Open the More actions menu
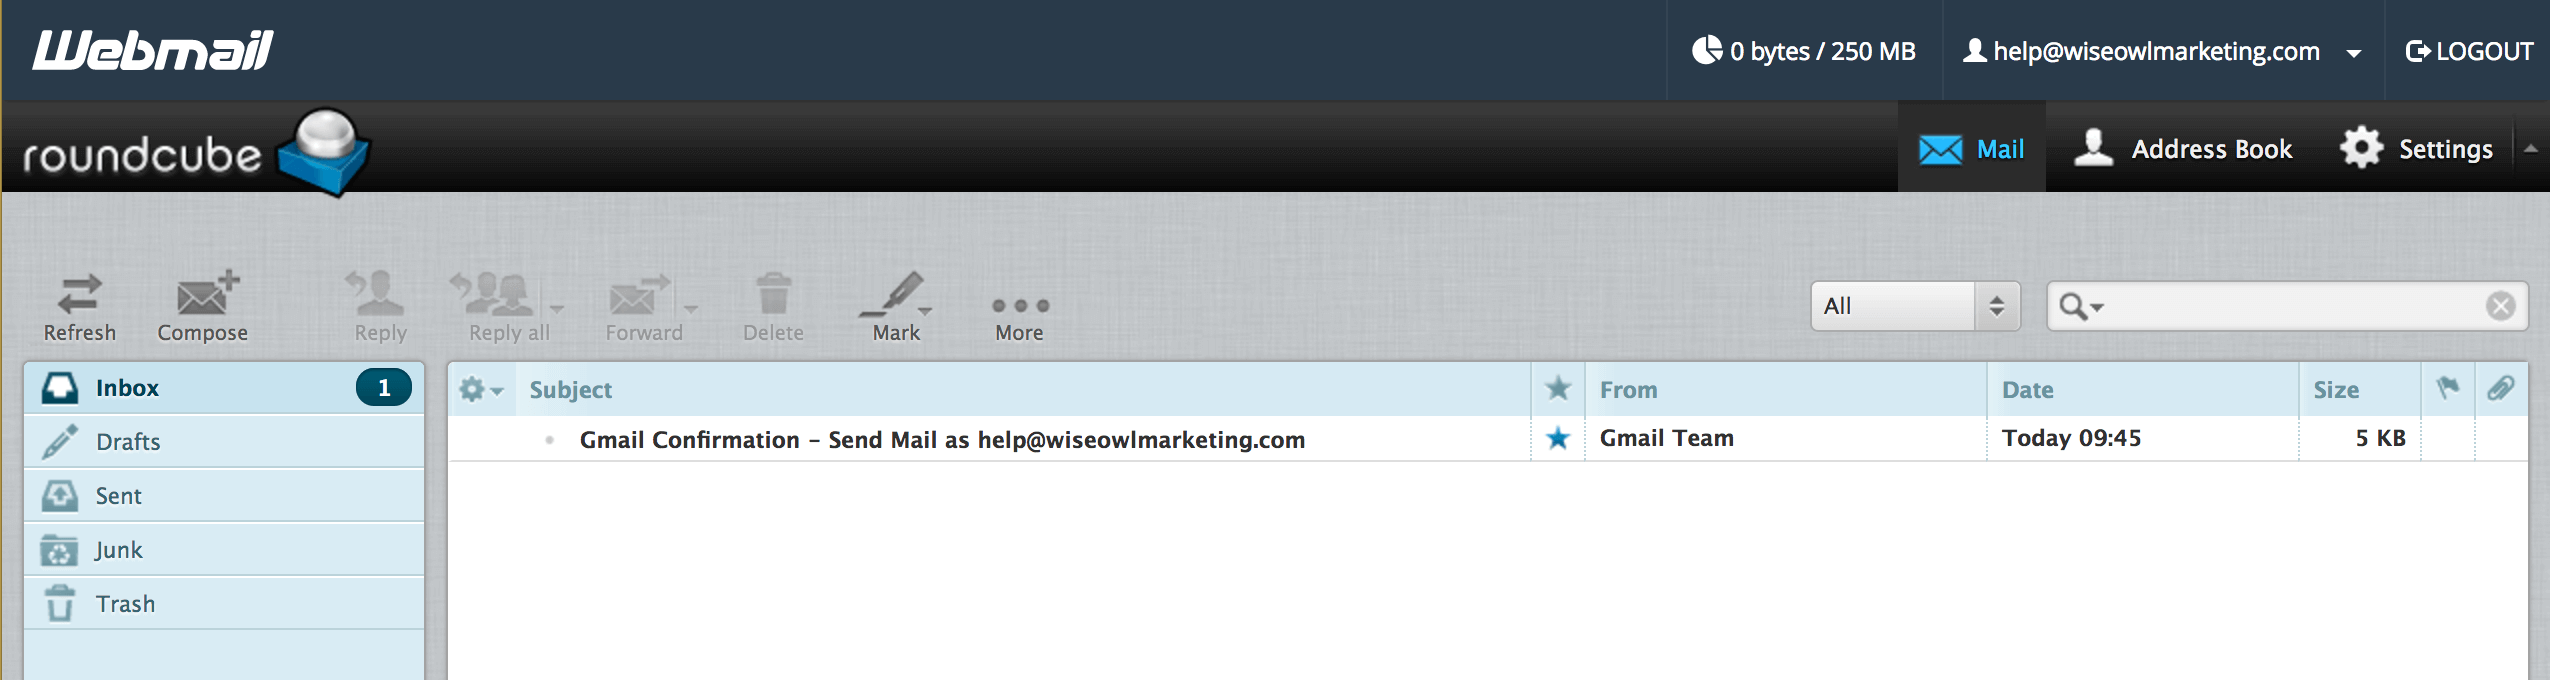 pyautogui.click(x=1020, y=318)
